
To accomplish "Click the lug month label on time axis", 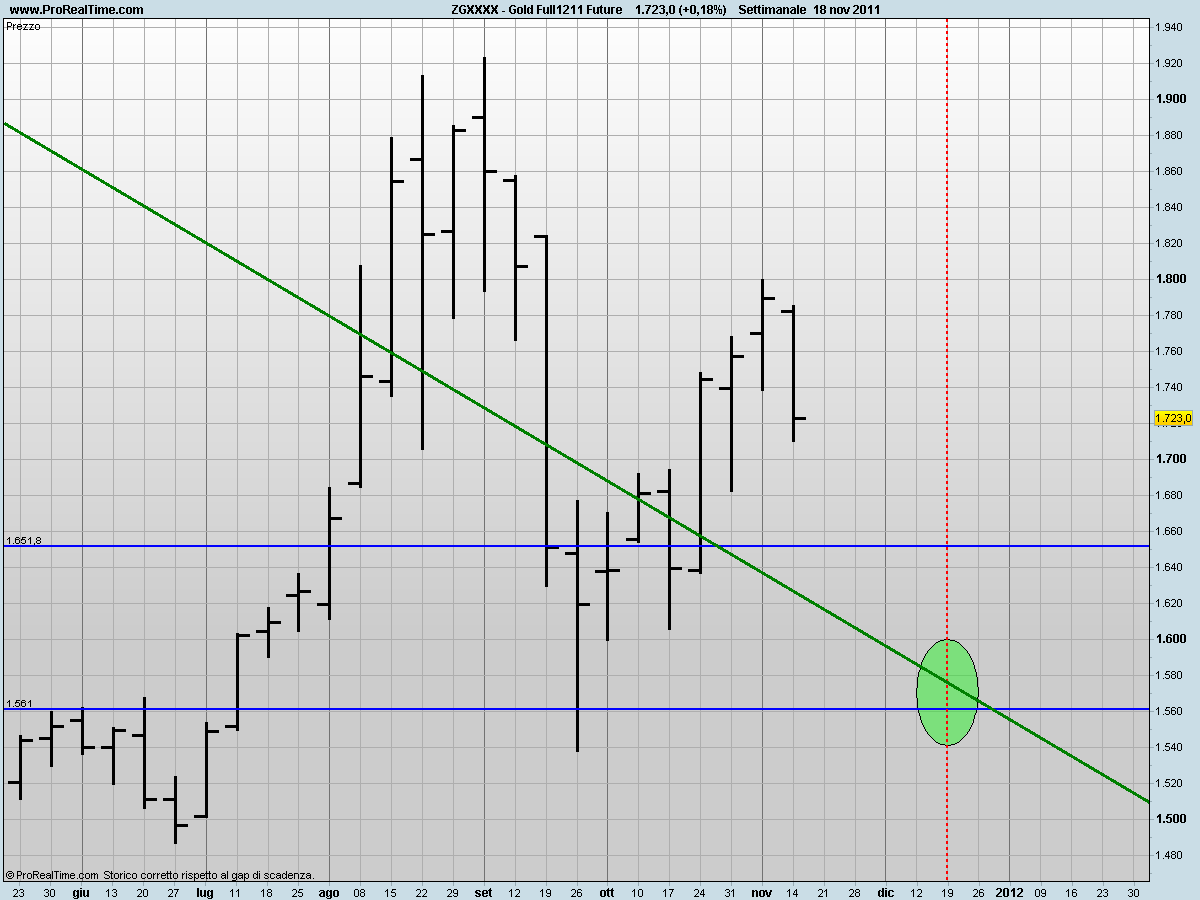I will (x=204, y=891).
